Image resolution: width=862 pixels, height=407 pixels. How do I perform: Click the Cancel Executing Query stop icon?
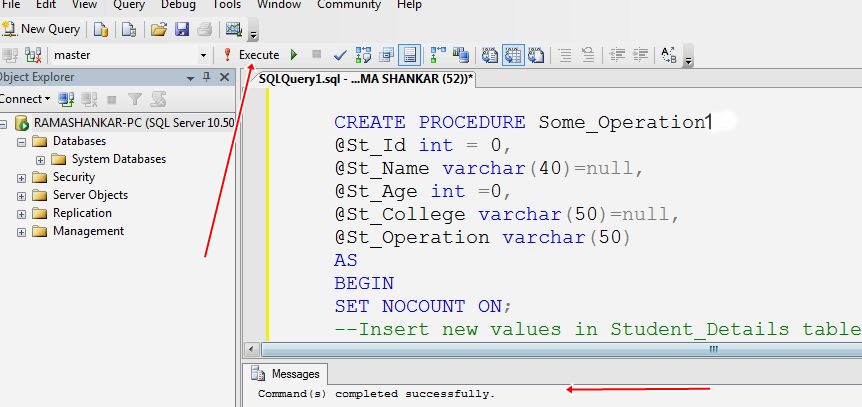[316, 54]
